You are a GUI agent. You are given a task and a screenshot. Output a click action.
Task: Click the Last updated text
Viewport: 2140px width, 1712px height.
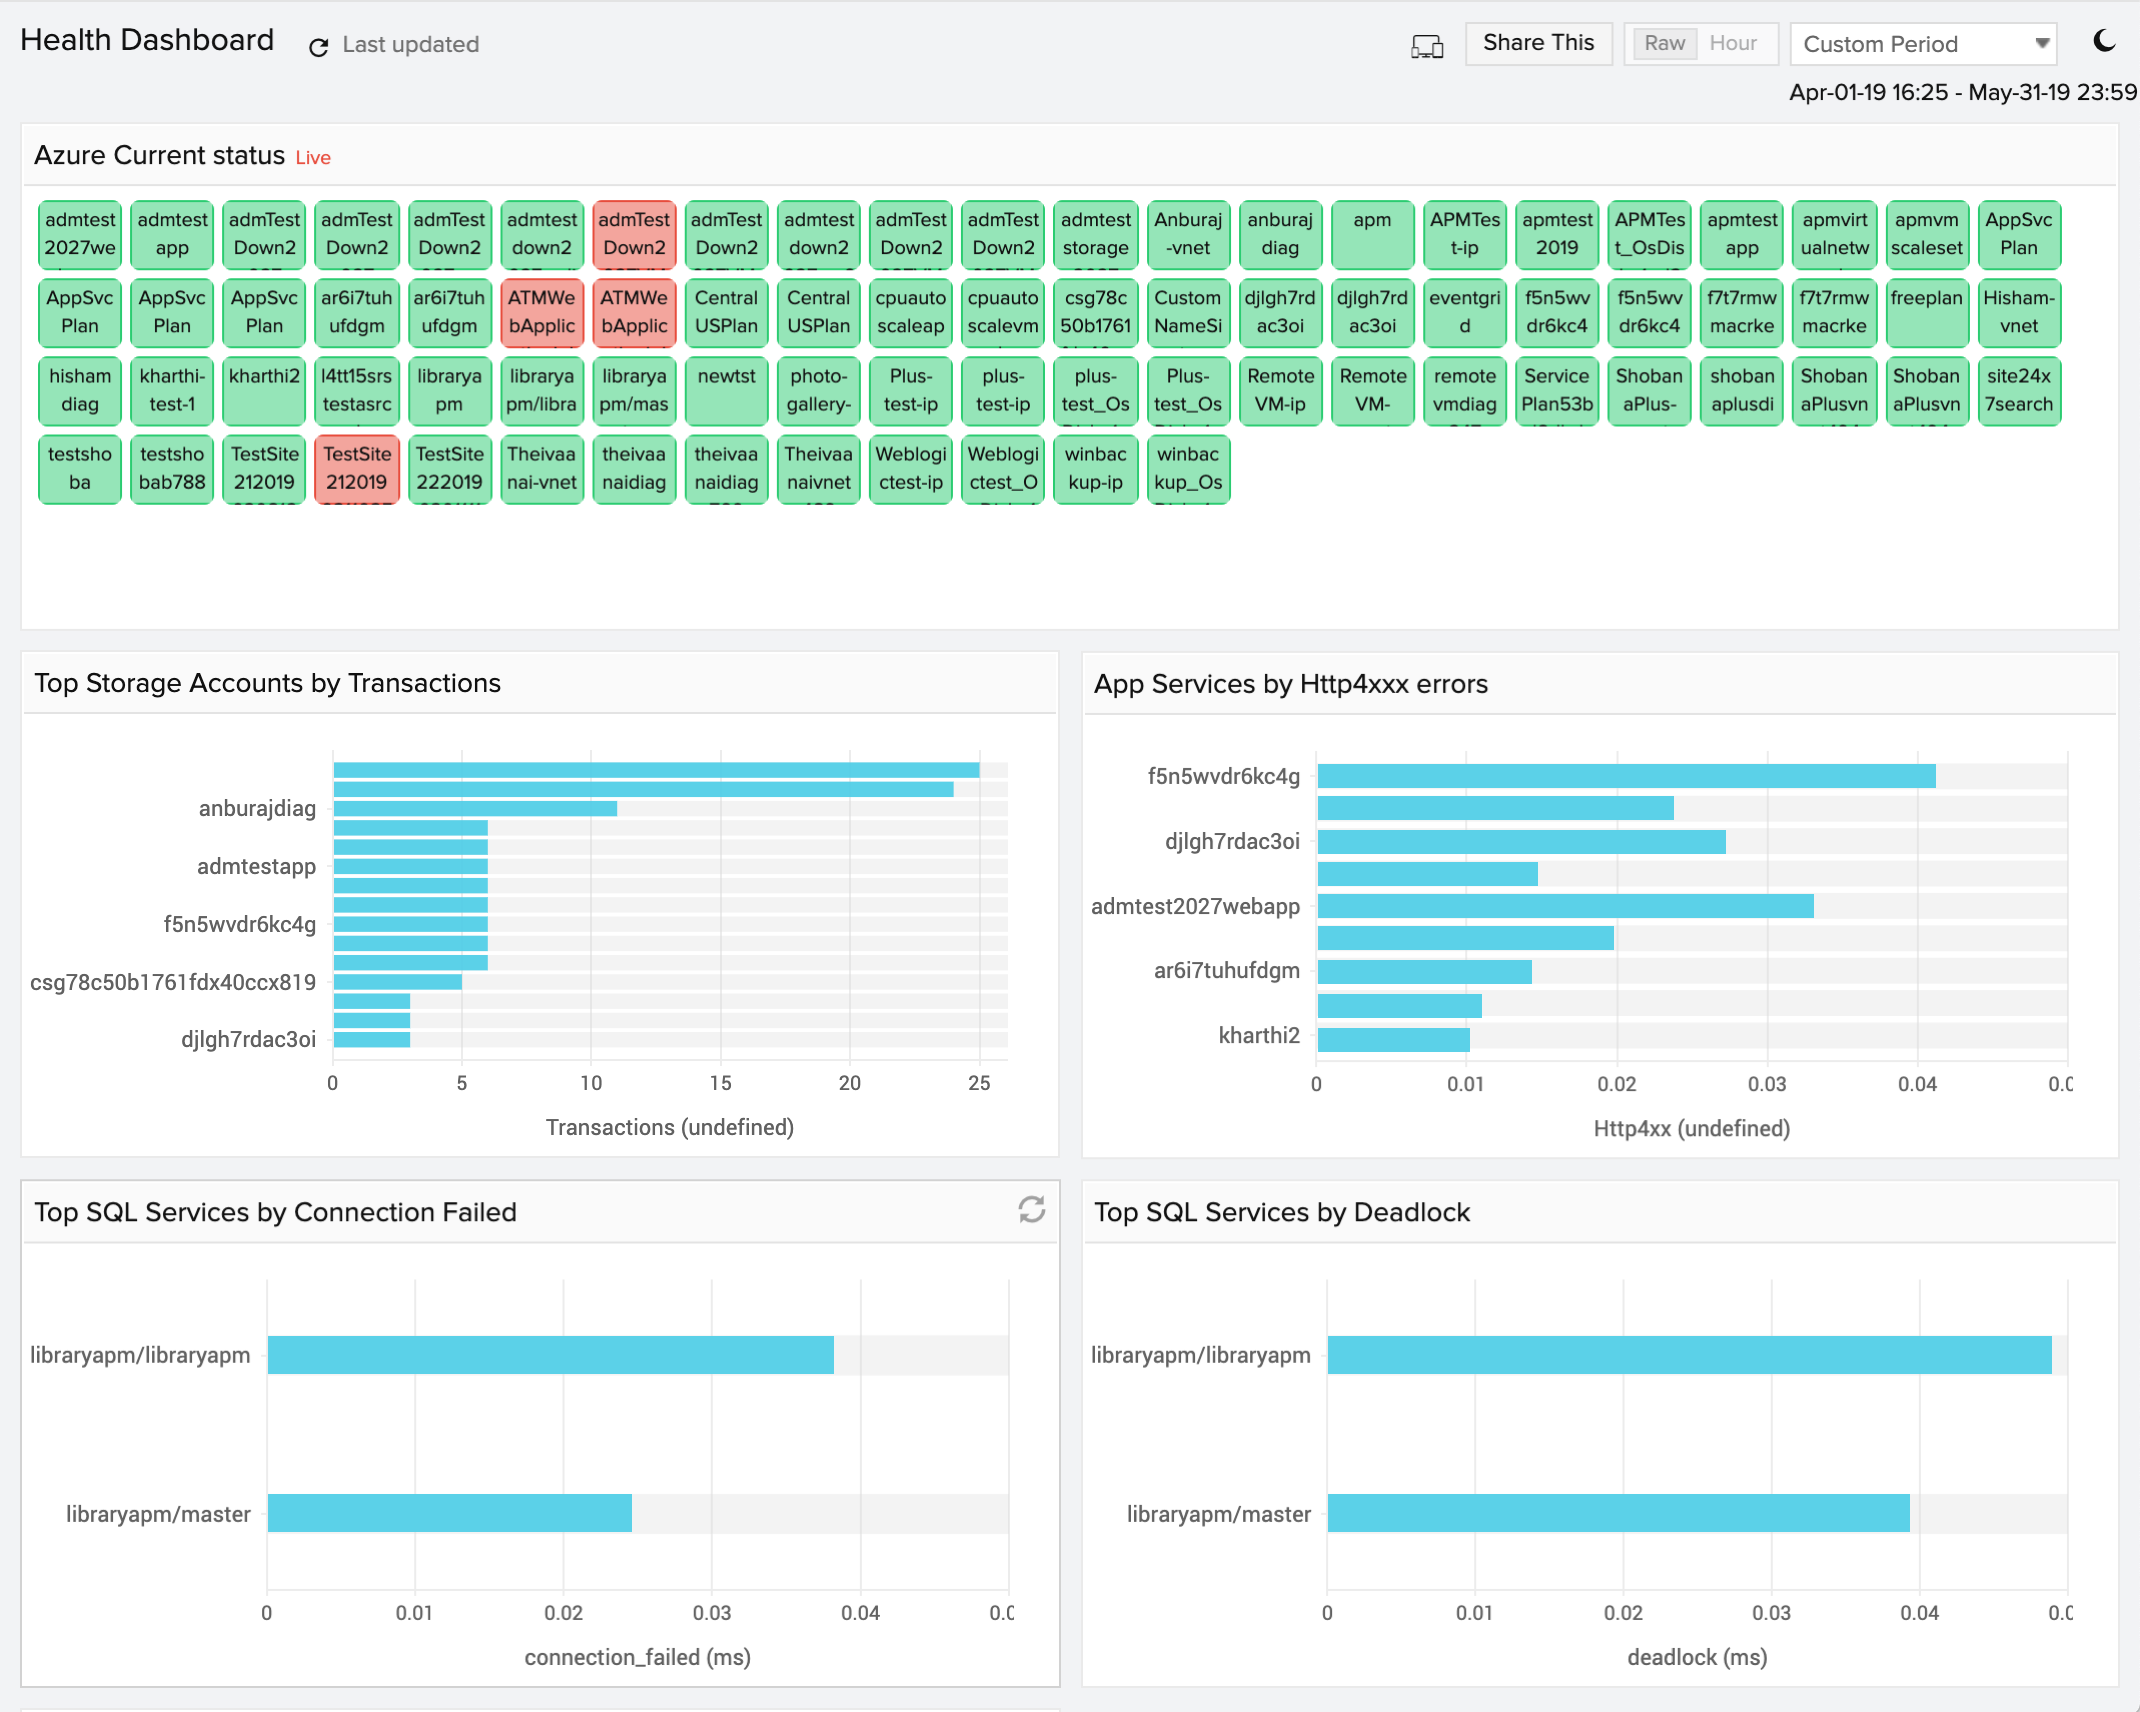[410, 45]
